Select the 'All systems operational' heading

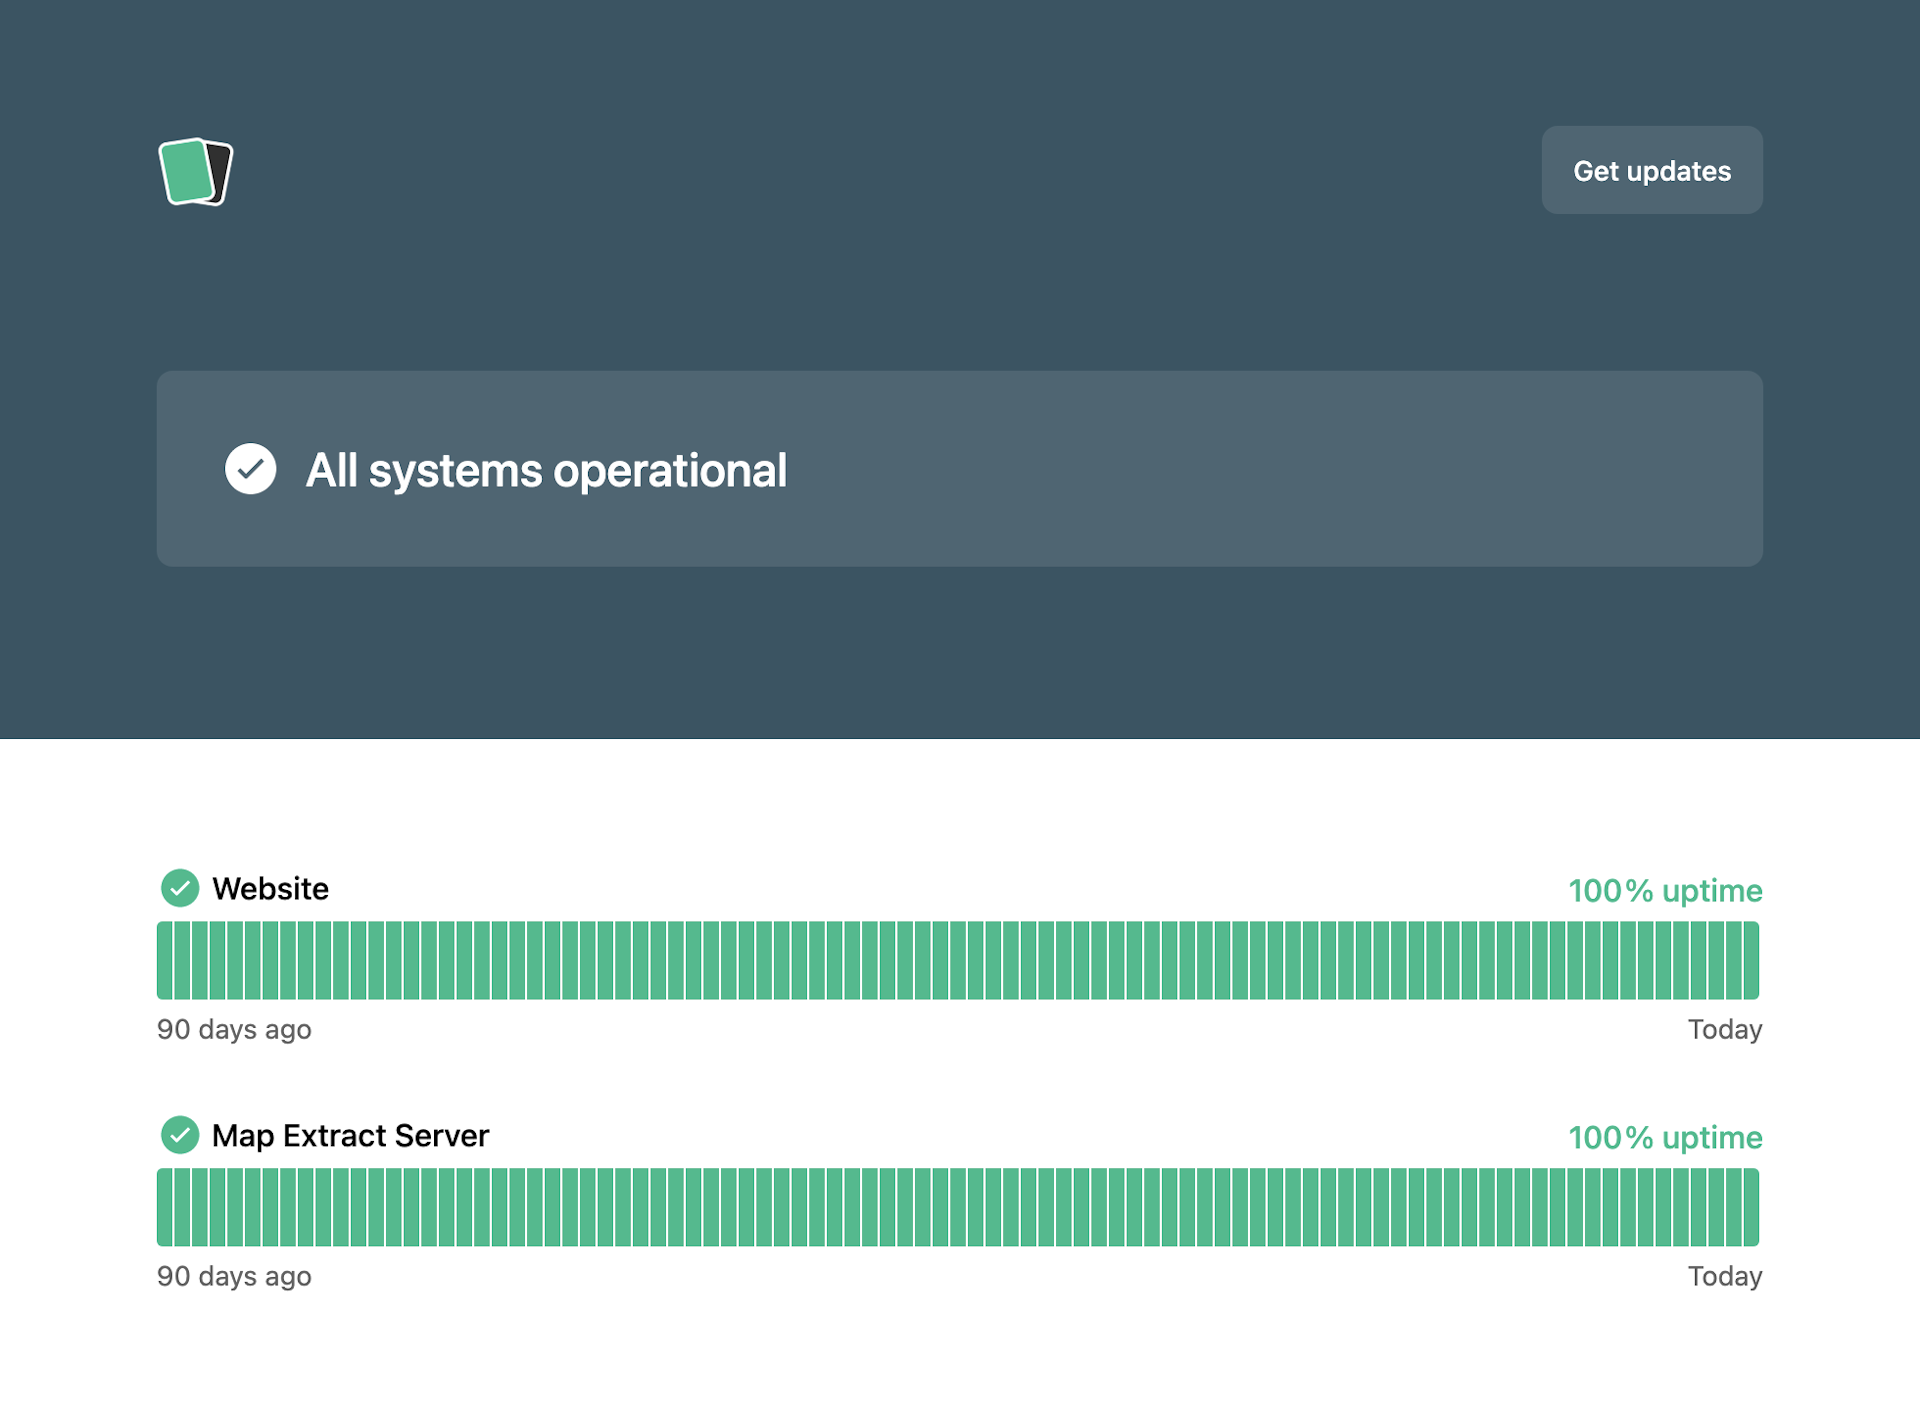point(546,470)
